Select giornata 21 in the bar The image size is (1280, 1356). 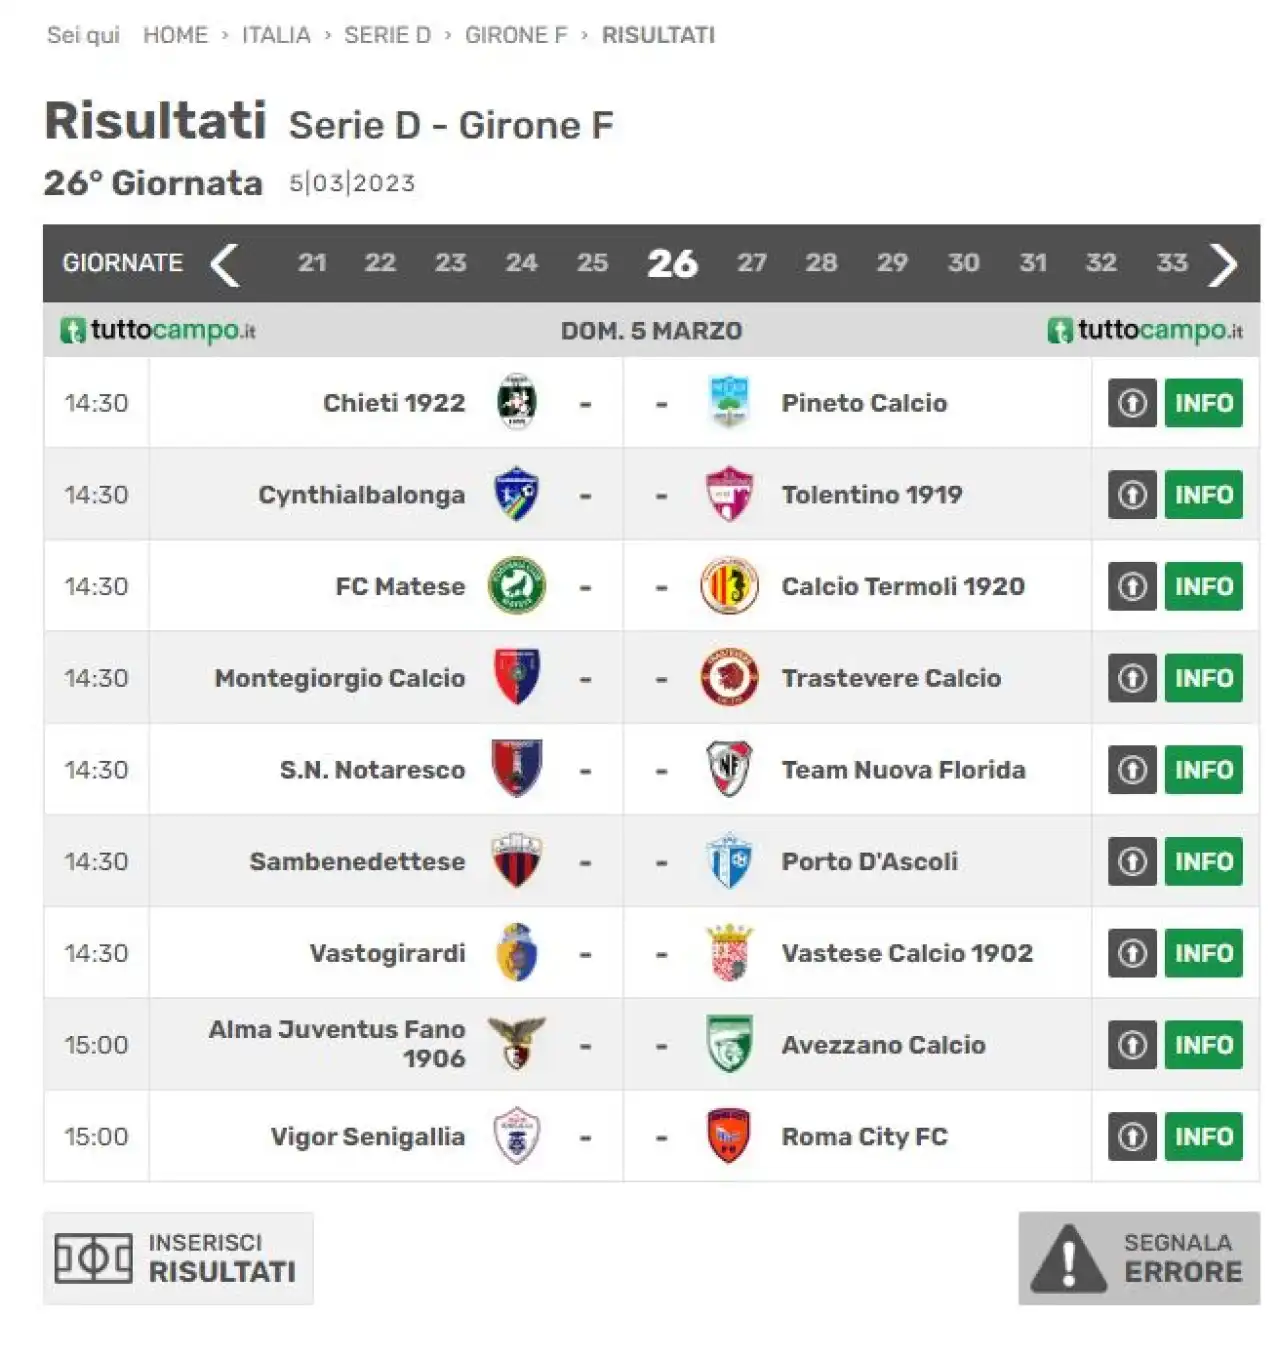coord(312,263)
